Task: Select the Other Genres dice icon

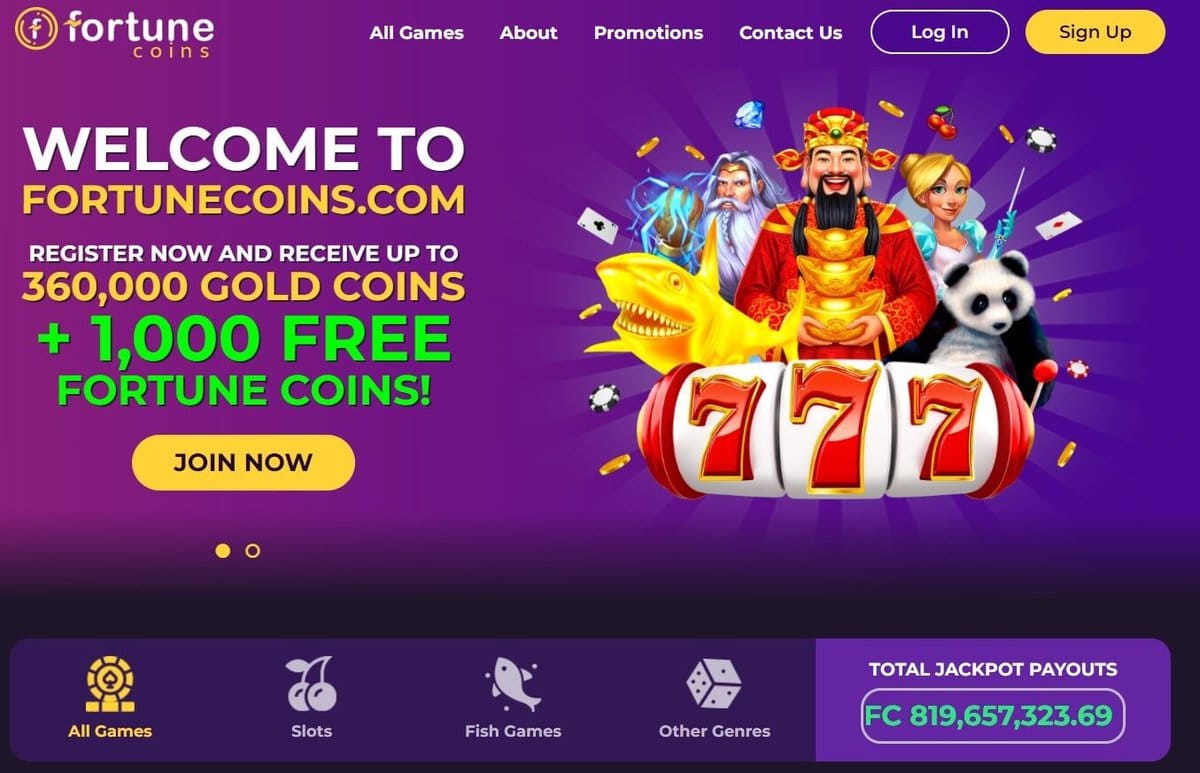Action: (x=714, y=684)
